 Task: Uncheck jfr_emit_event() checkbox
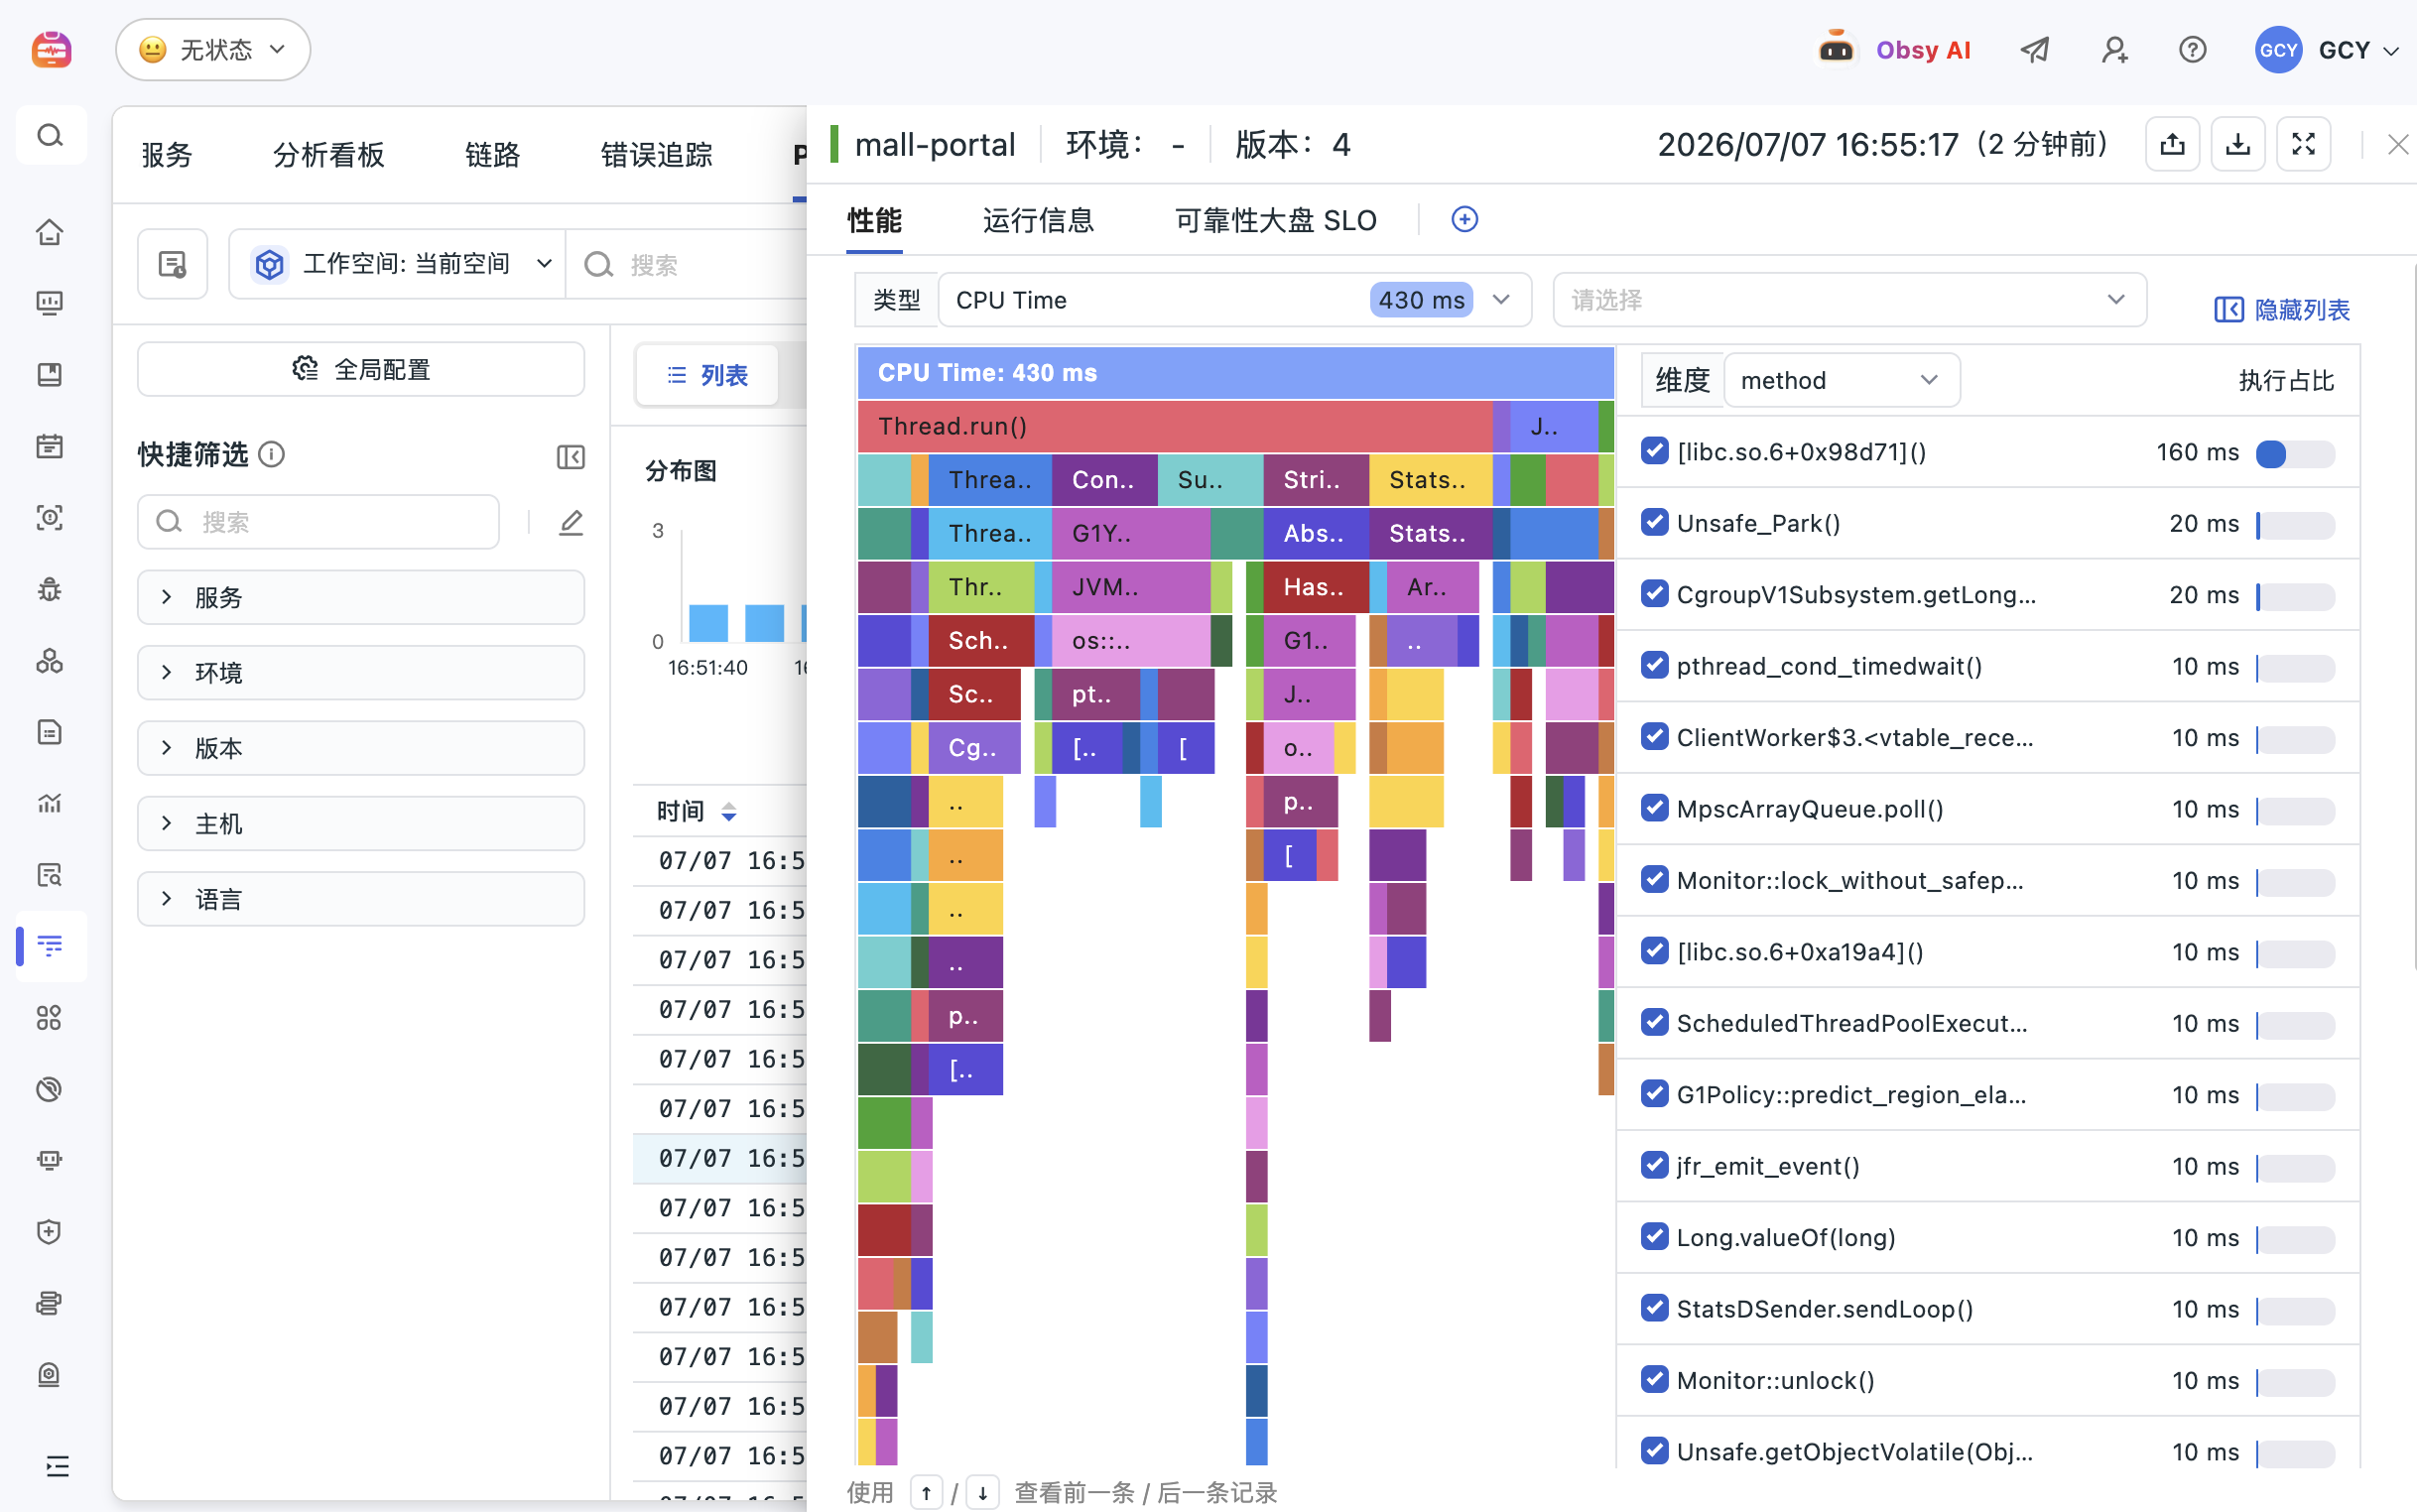click(1654, 1165)
